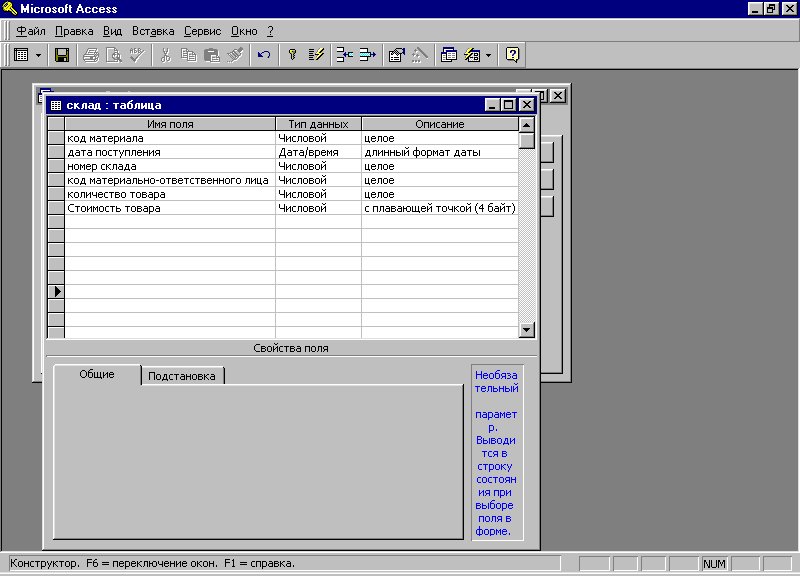Click the Описание column header
Image resolution: width=800 pixels, height=576 pixels.
click(440, 124)
